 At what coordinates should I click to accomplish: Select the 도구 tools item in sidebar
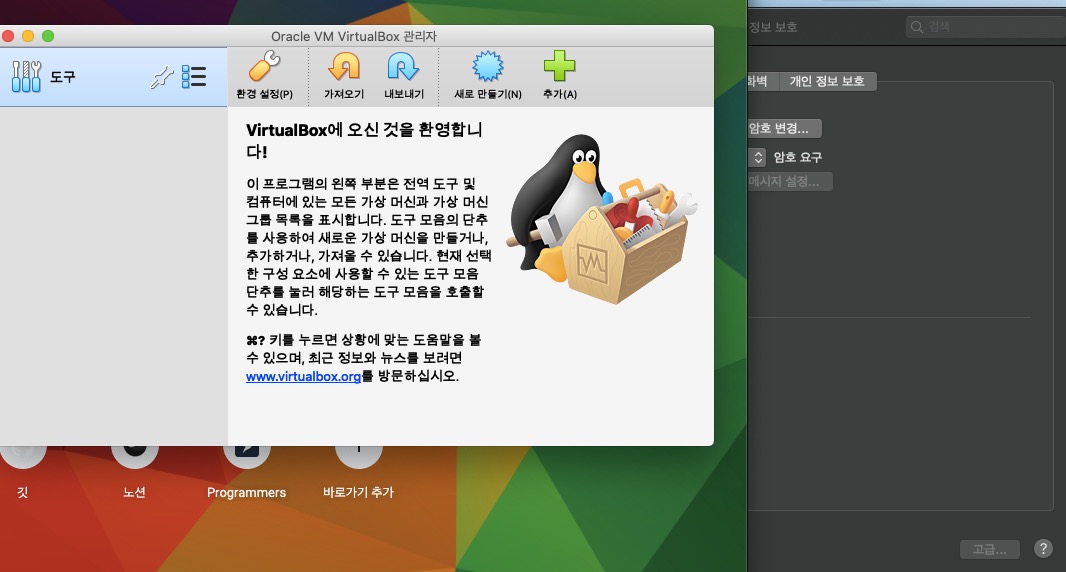click(x=113, y=77)
